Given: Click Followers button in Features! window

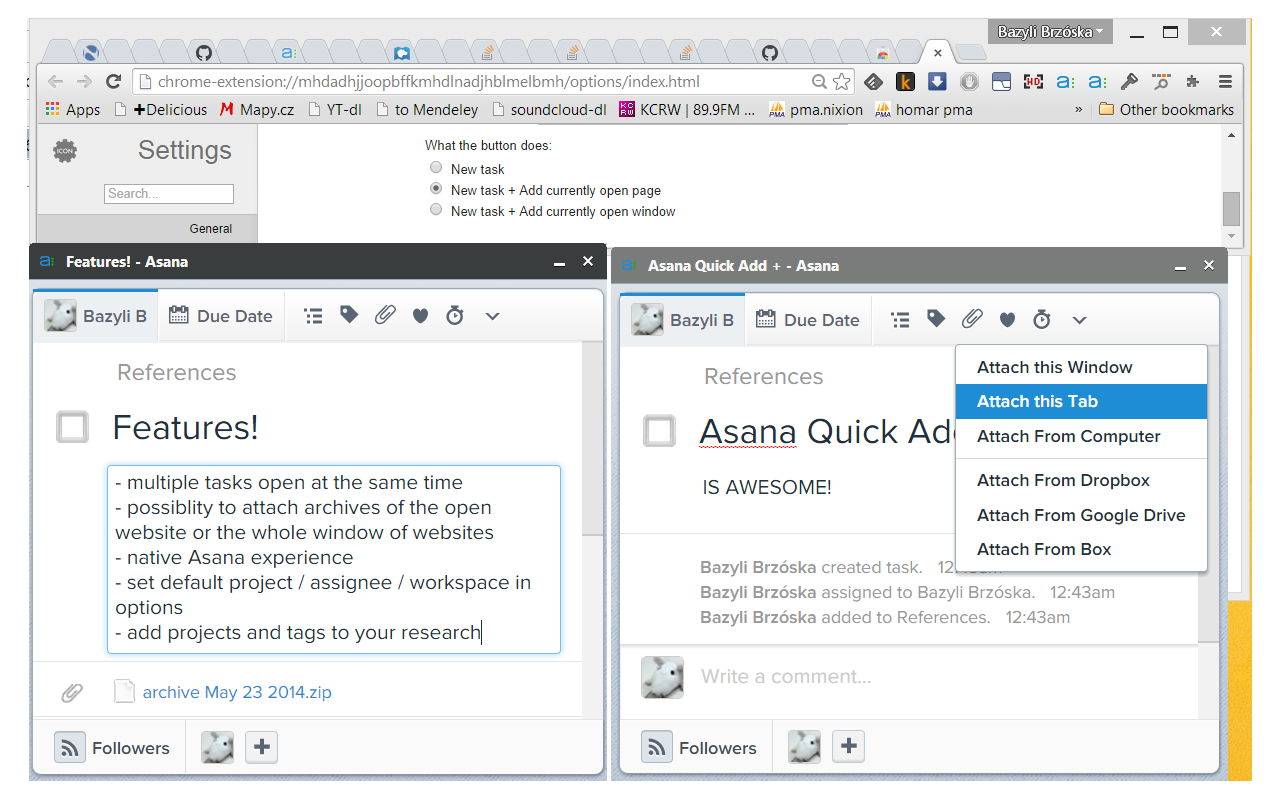Looking at the screenshot, I should pyautogui.click(x=113, y=748).
